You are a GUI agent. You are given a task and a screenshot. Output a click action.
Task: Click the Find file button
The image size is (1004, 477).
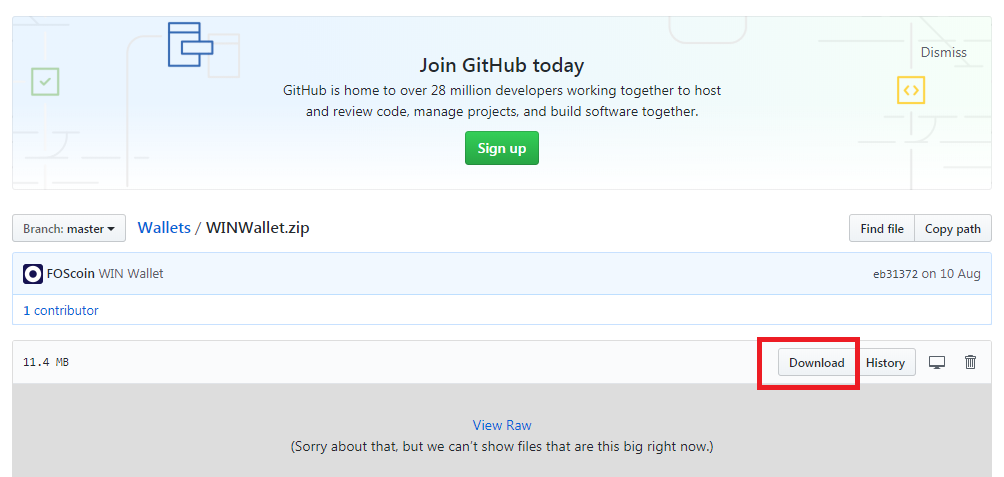click(x=881, y=228)
